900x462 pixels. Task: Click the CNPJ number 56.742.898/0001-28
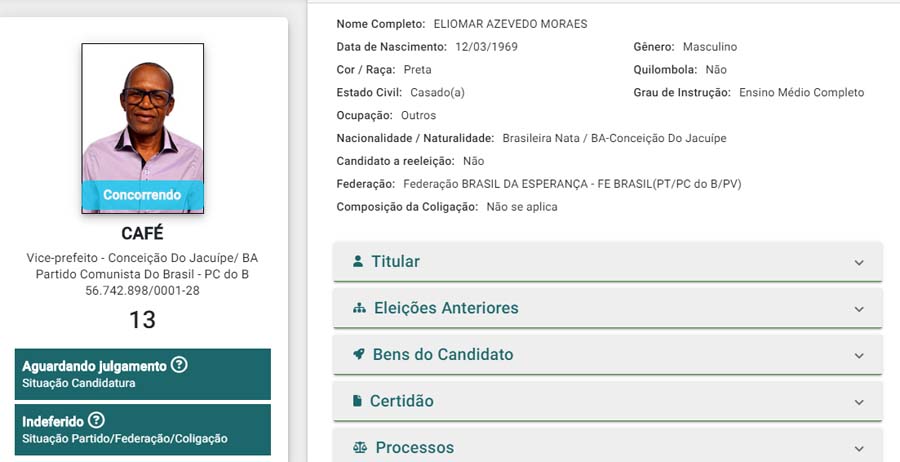point(142,291)
